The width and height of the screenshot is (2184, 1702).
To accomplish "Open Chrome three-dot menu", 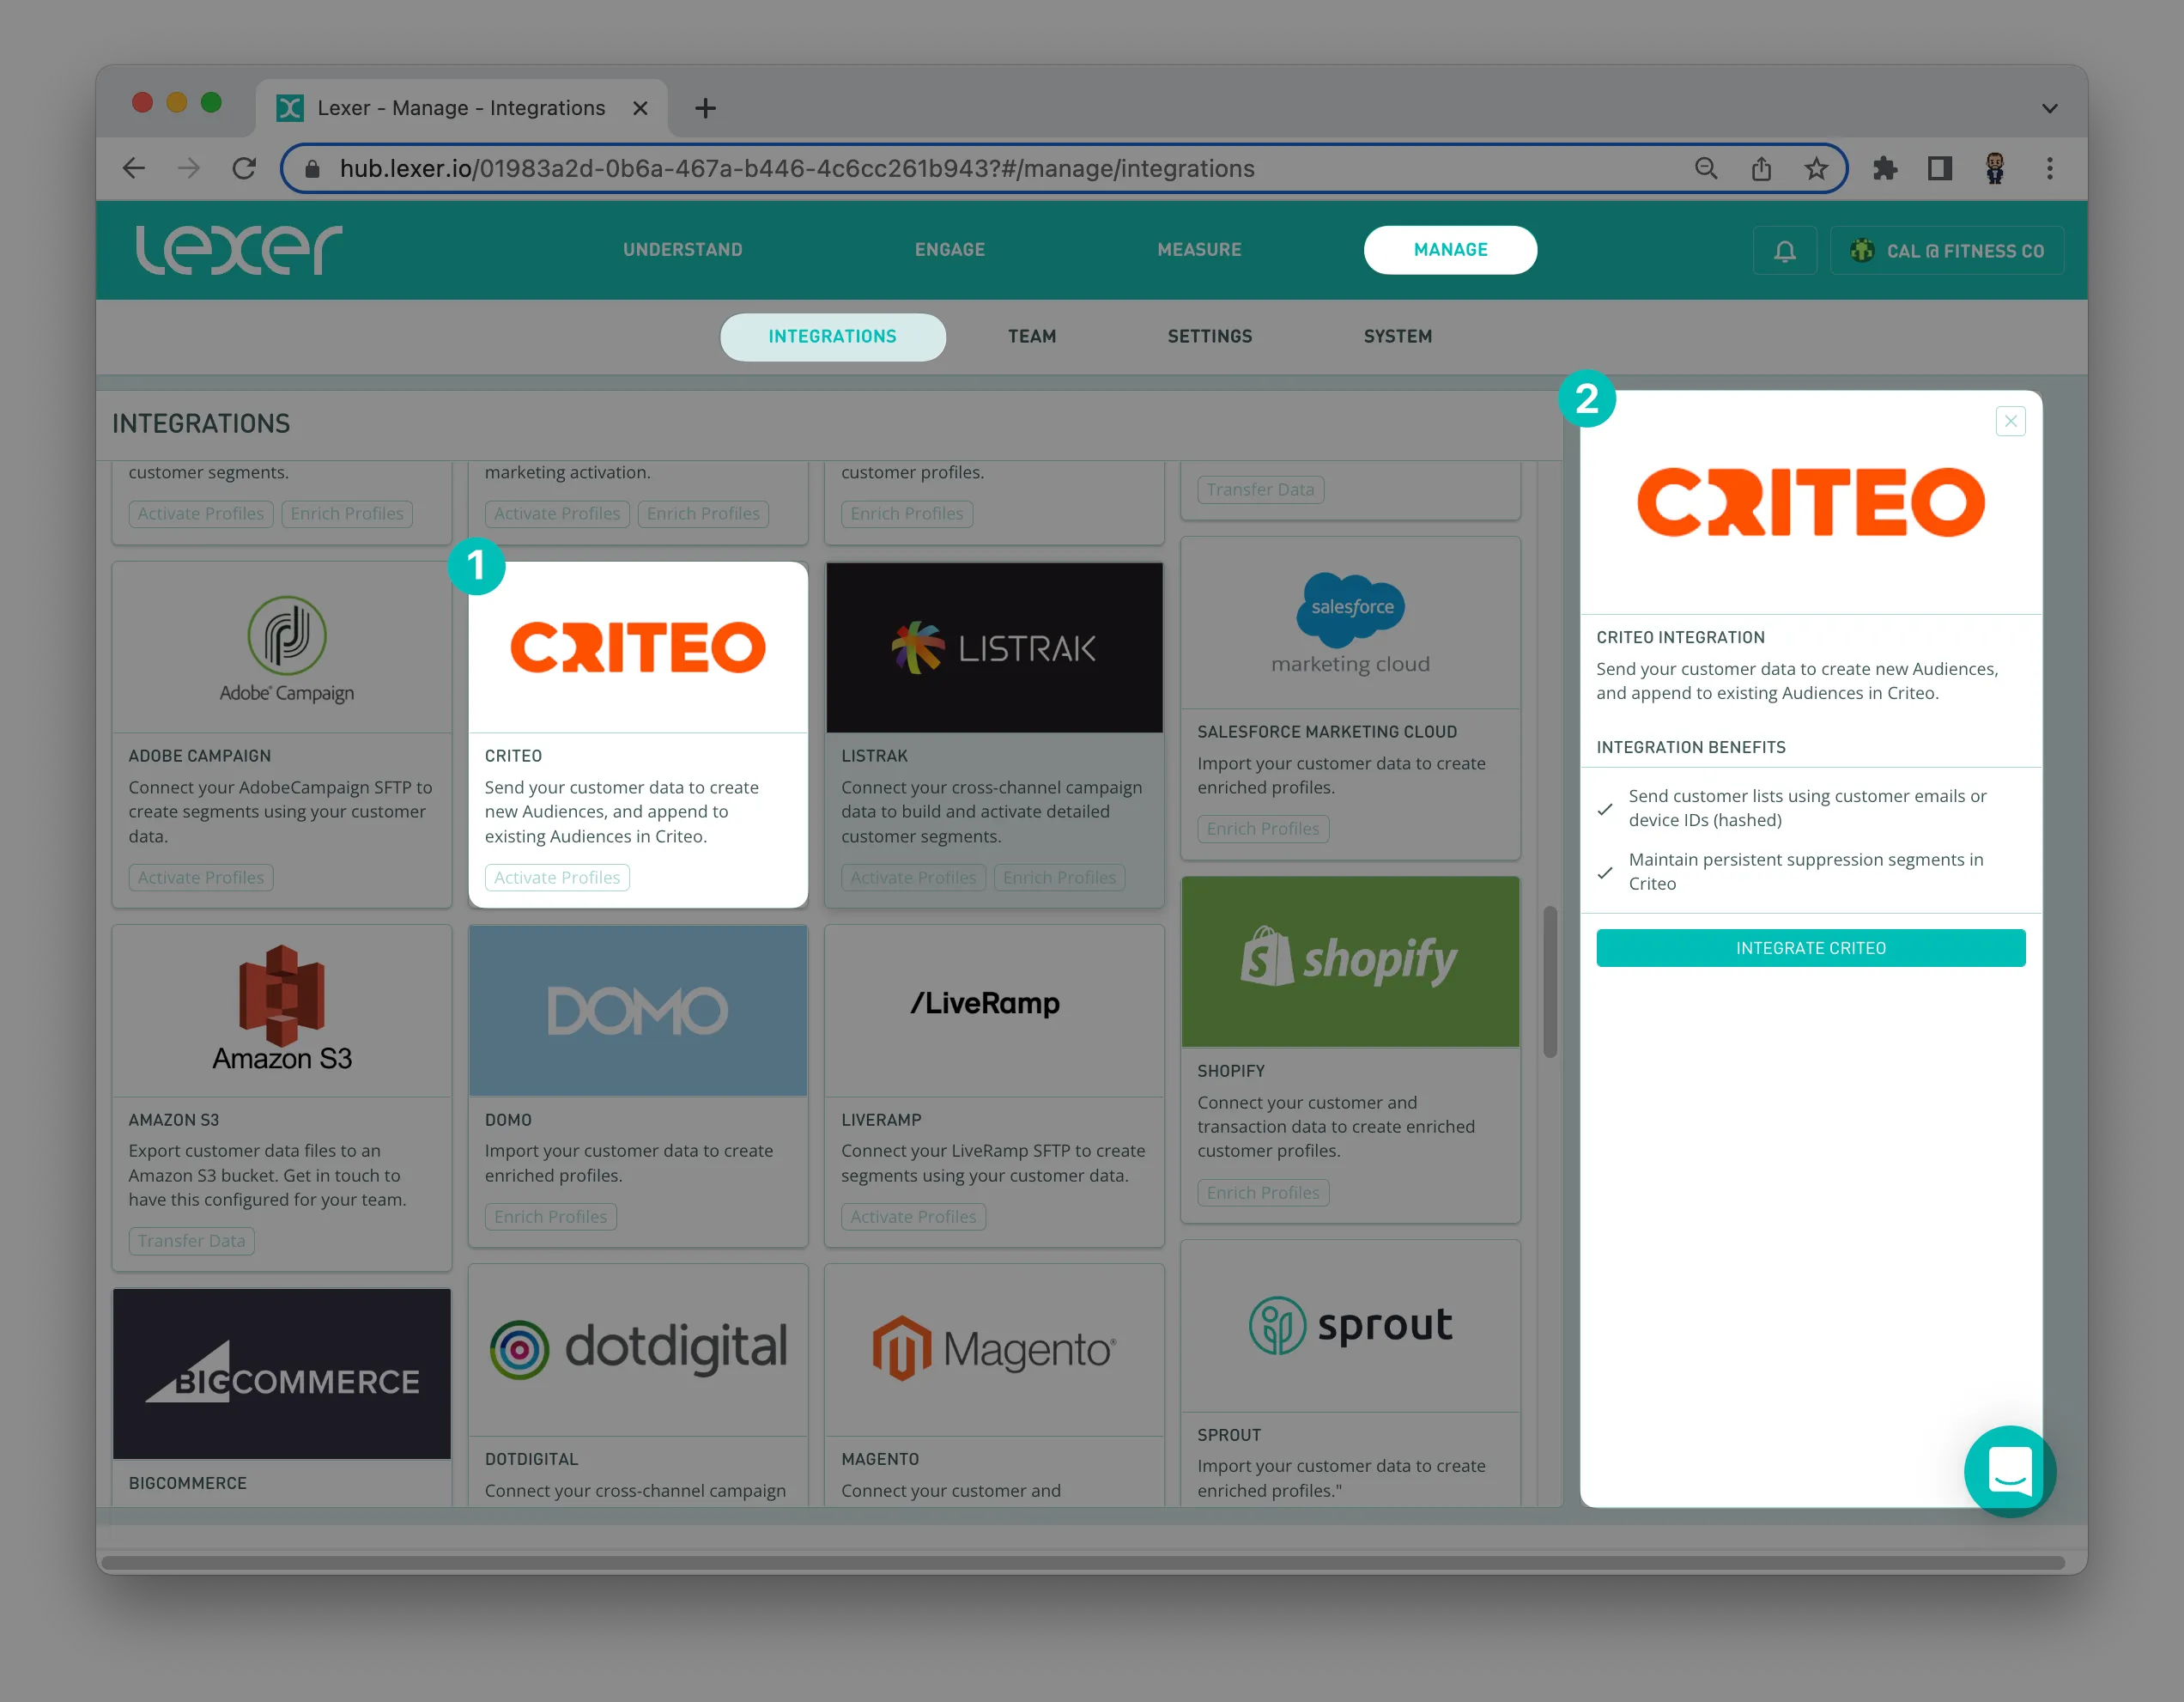I will pos(2049,168).
